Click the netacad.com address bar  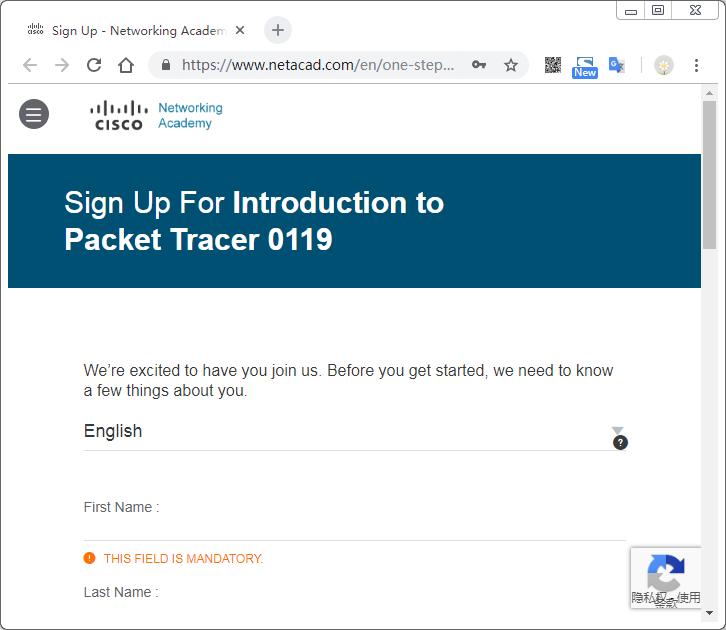coord(318,65)
